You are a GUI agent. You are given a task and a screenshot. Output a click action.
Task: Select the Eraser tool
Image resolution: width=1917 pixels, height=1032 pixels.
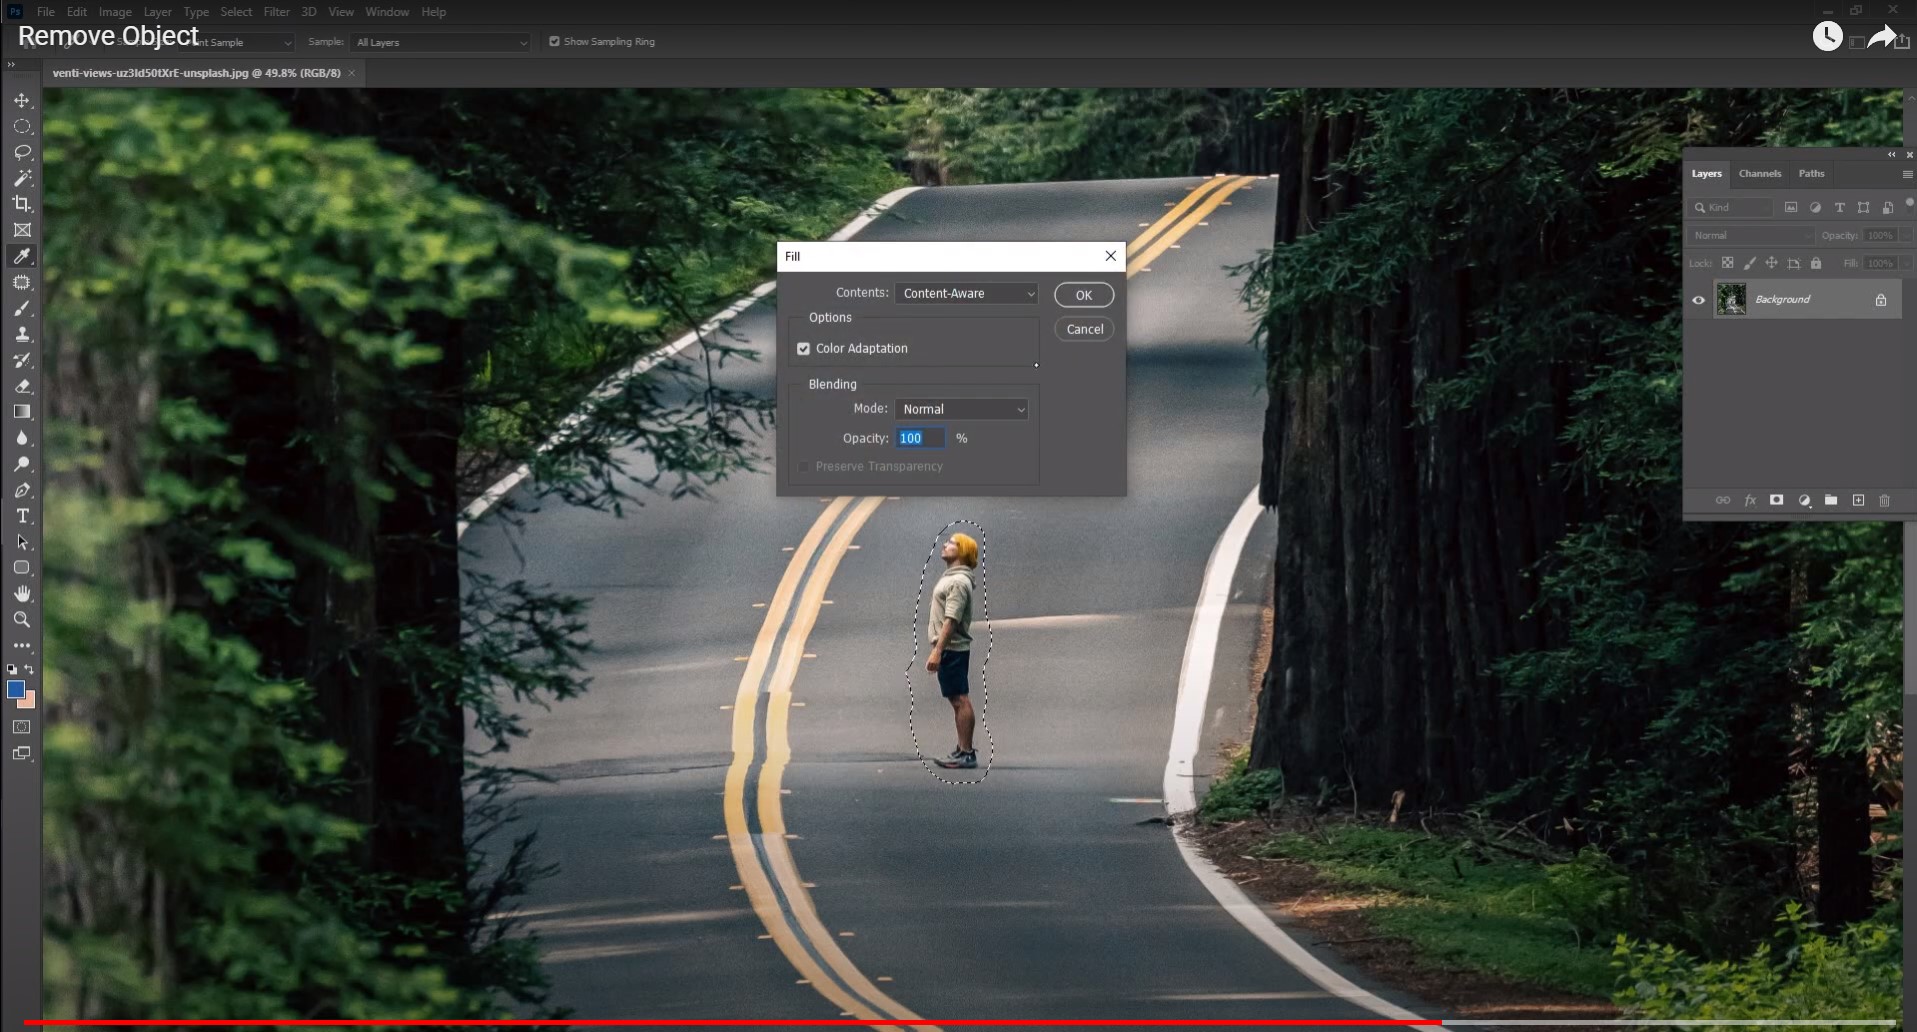pyautogui.click(x=22, y=387)
